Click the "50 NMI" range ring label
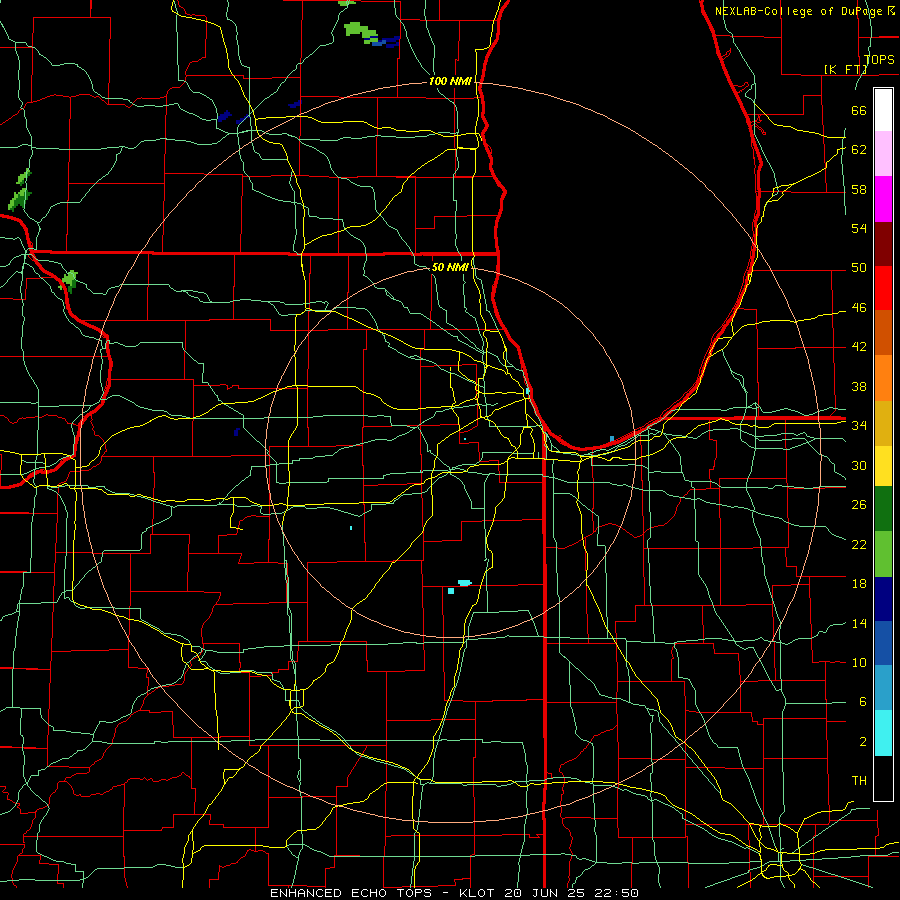This screenshot has height=900, width=900. coord(449,267)
